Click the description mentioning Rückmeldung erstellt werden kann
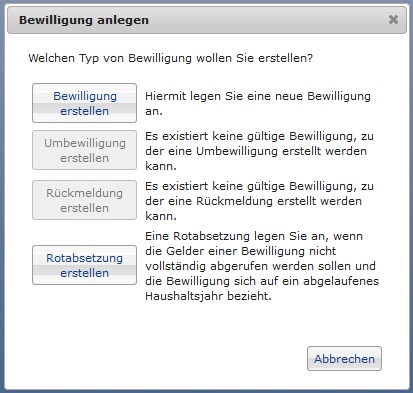413x393 pixels. [259, 201]
